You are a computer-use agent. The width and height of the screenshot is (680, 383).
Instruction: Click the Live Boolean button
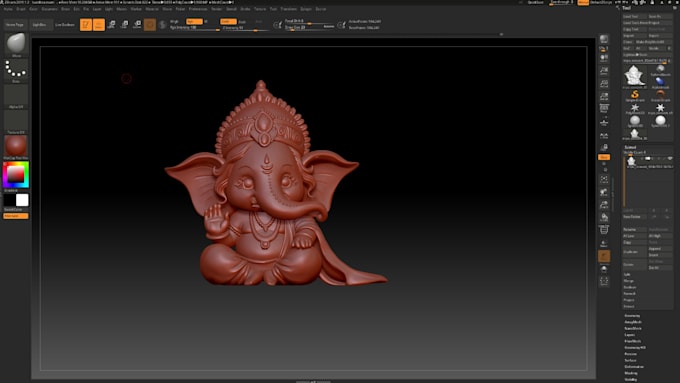pos(65,25)
